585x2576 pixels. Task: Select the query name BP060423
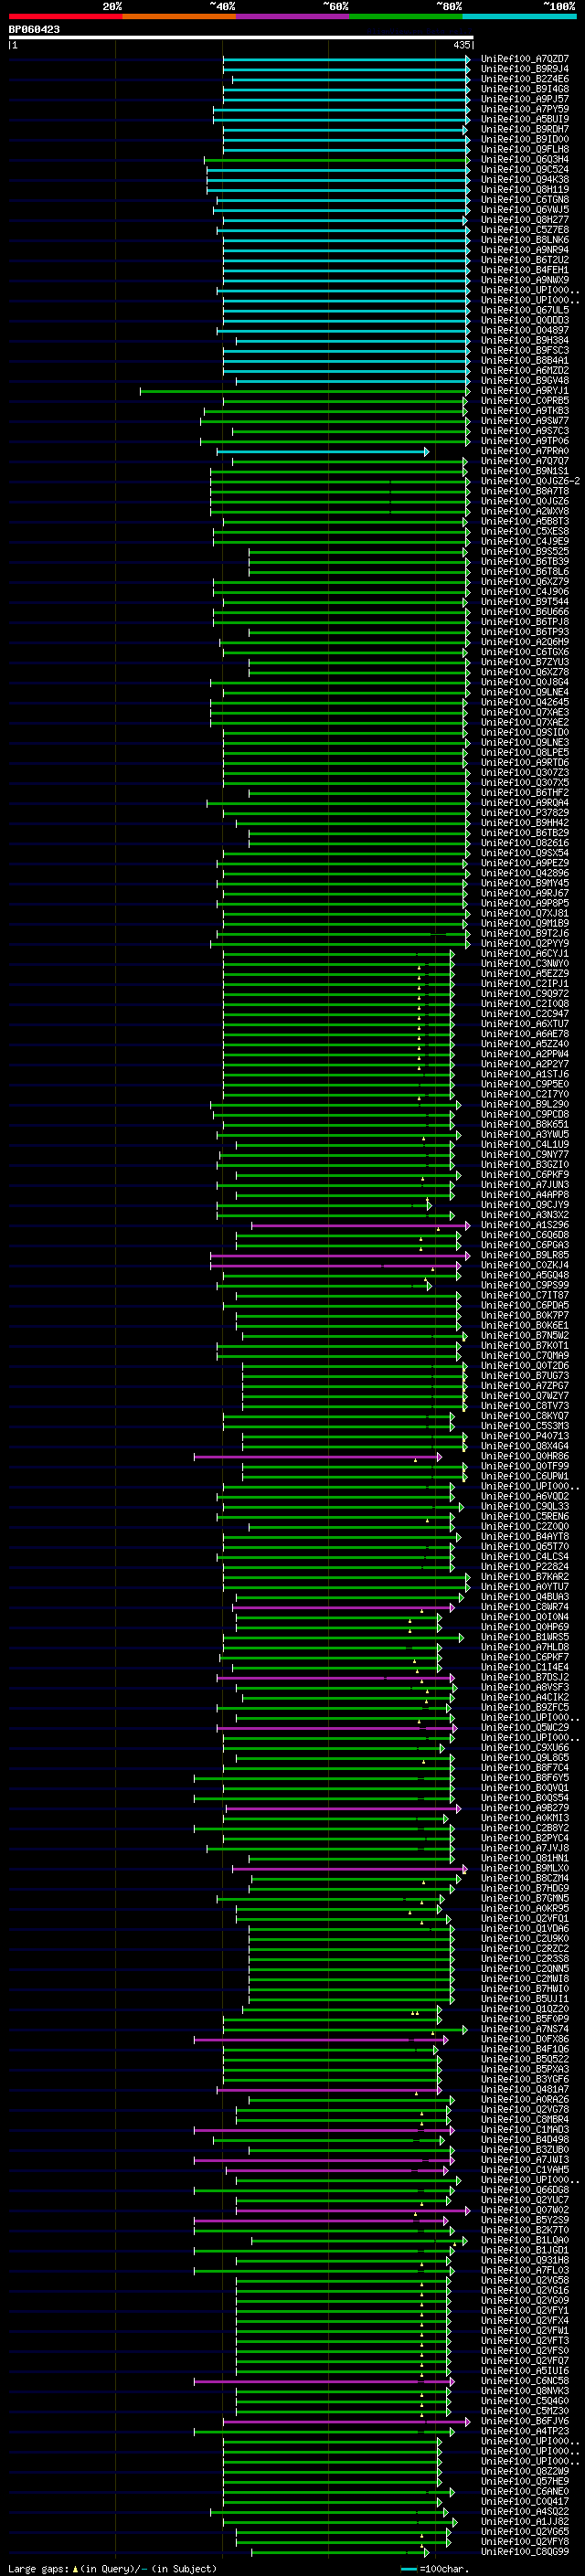[34, 30]
